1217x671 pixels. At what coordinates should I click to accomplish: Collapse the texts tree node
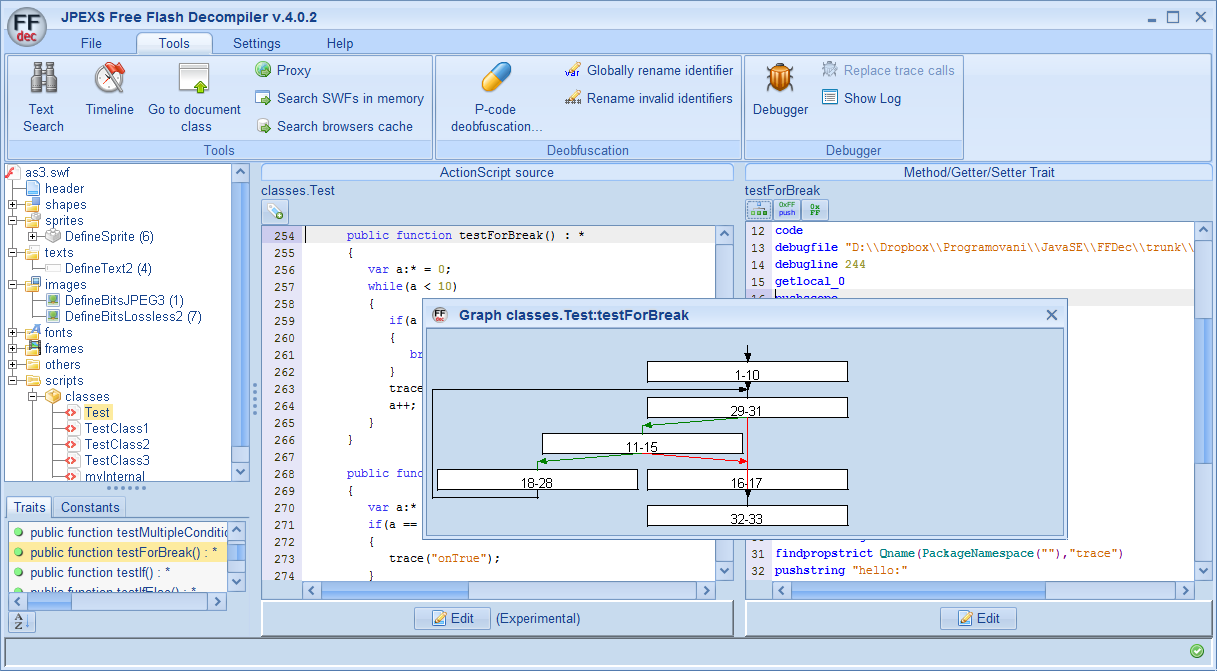13,253
